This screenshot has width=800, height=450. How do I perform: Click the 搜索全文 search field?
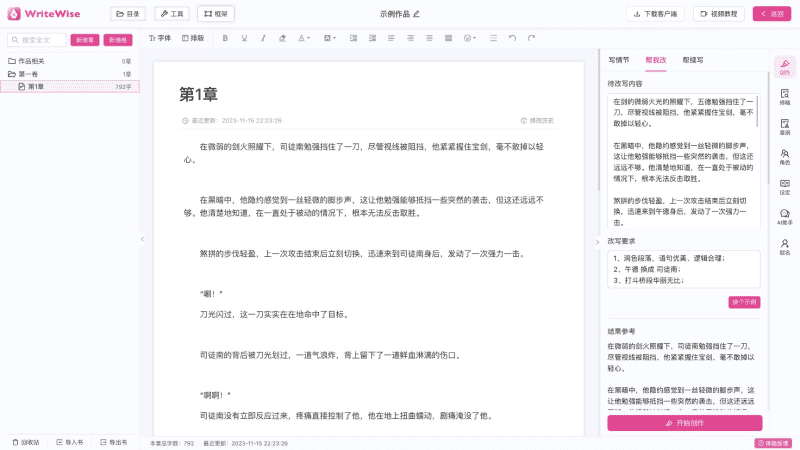(x=38, y=40)
